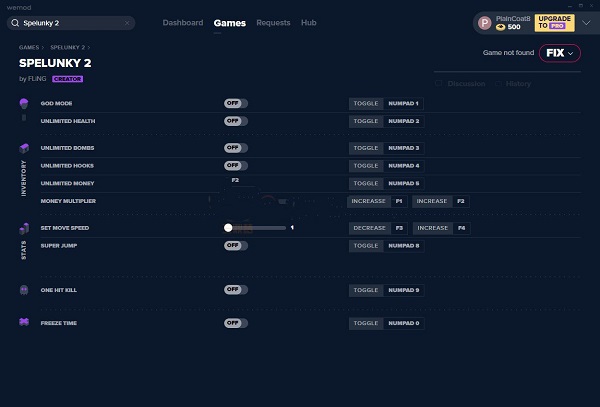The width and height of the screenshot is (600, 407).
Task: Enable Unlimited Bombs switch
Action: coord(236,148)
